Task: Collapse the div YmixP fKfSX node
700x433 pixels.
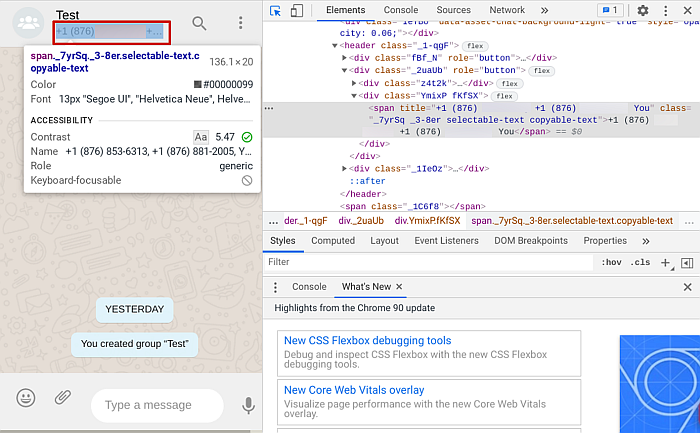Action: point(354,96)
